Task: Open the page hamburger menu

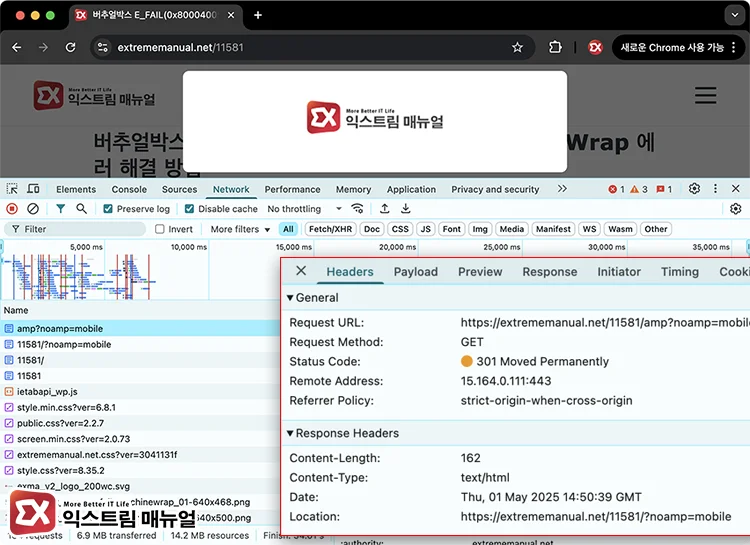Action: (x=706, y=95)
